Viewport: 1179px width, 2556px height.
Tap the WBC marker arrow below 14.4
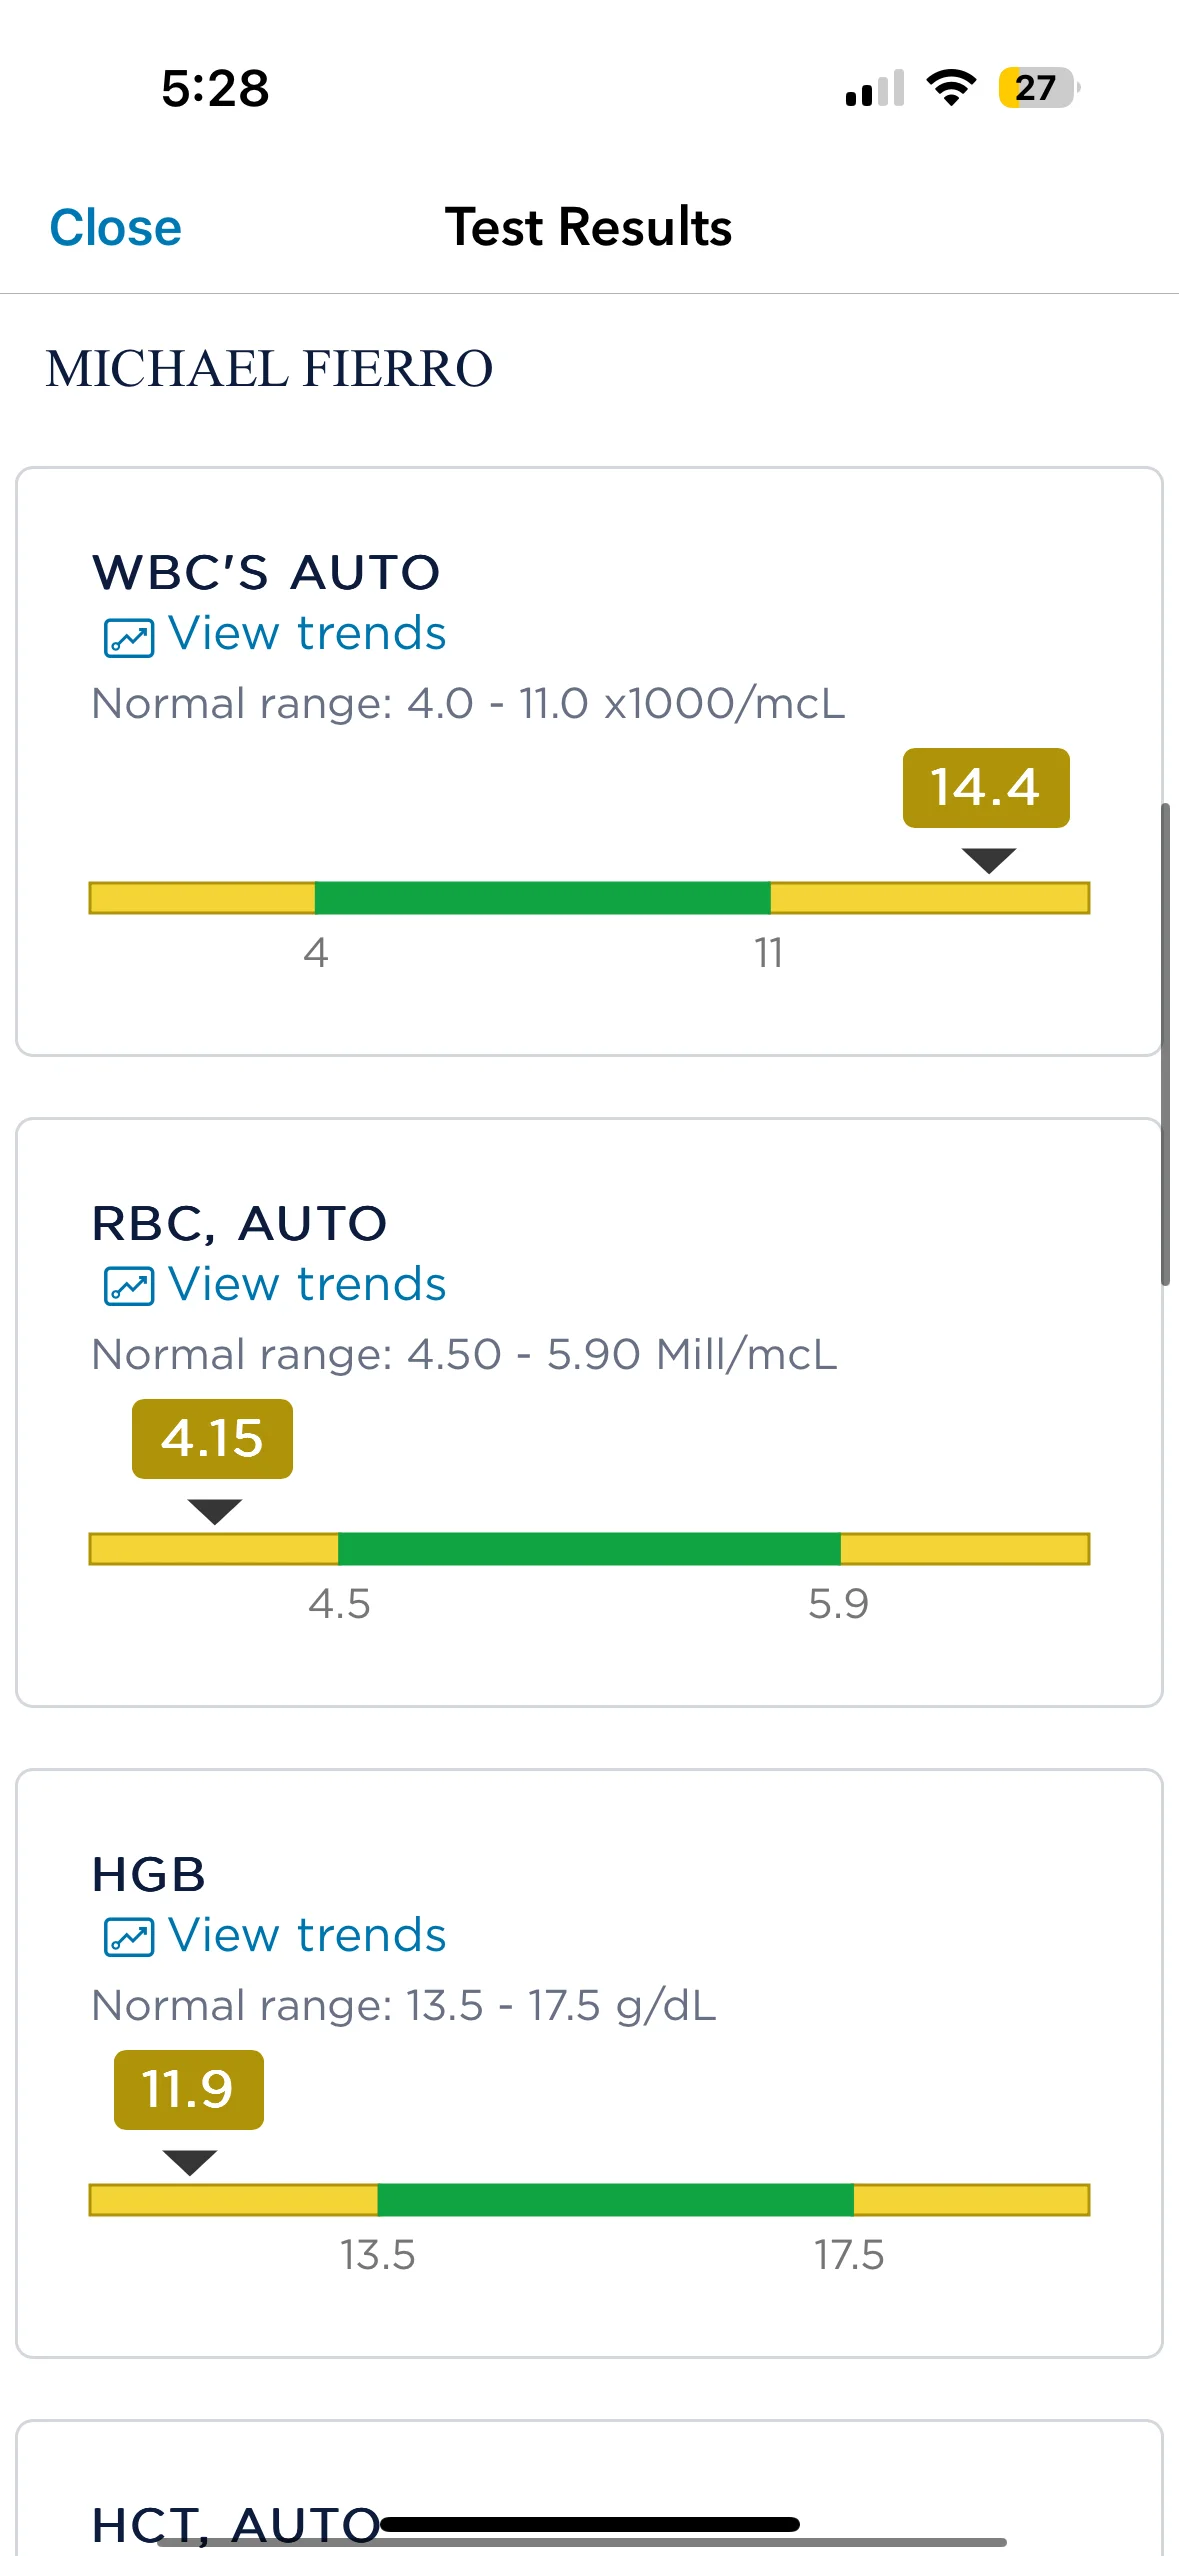pos(988,860)
